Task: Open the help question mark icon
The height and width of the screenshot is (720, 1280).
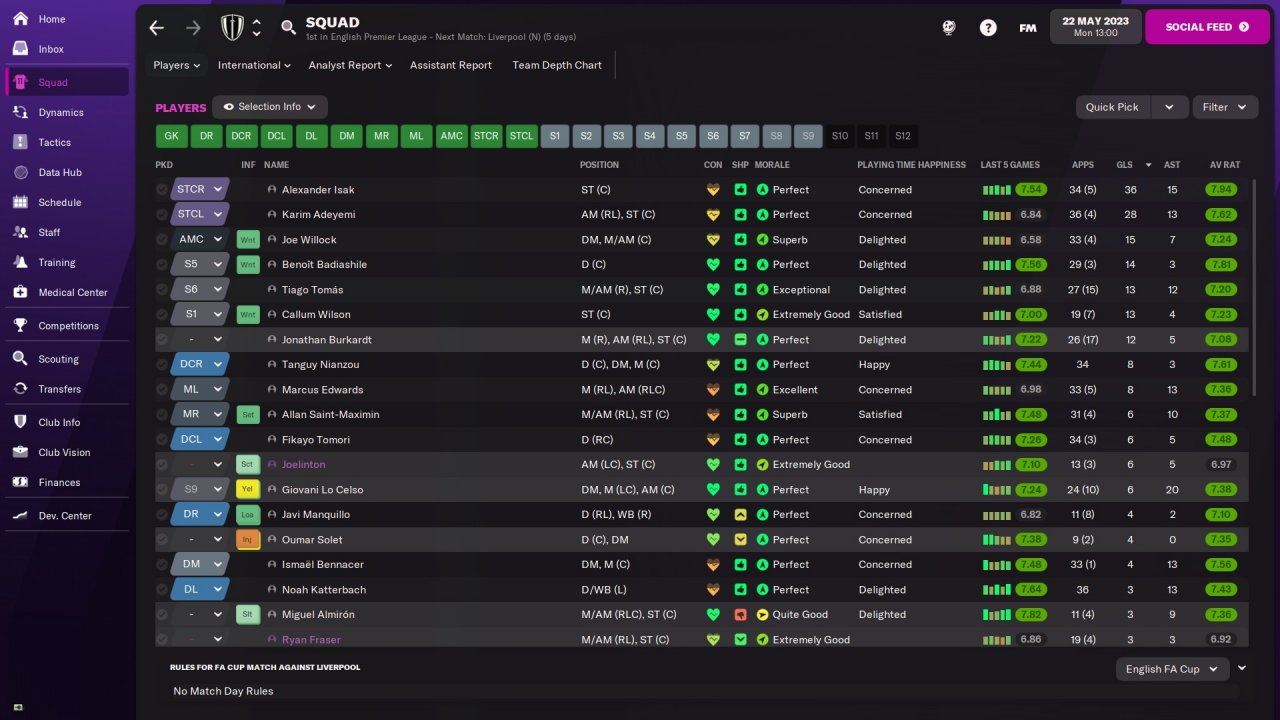Action: click(988, 28)
